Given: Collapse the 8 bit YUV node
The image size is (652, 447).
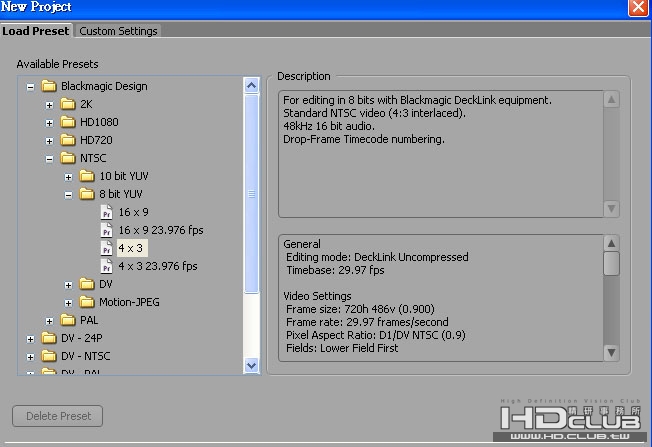Looking at the screenshot, I should (69, 195).
